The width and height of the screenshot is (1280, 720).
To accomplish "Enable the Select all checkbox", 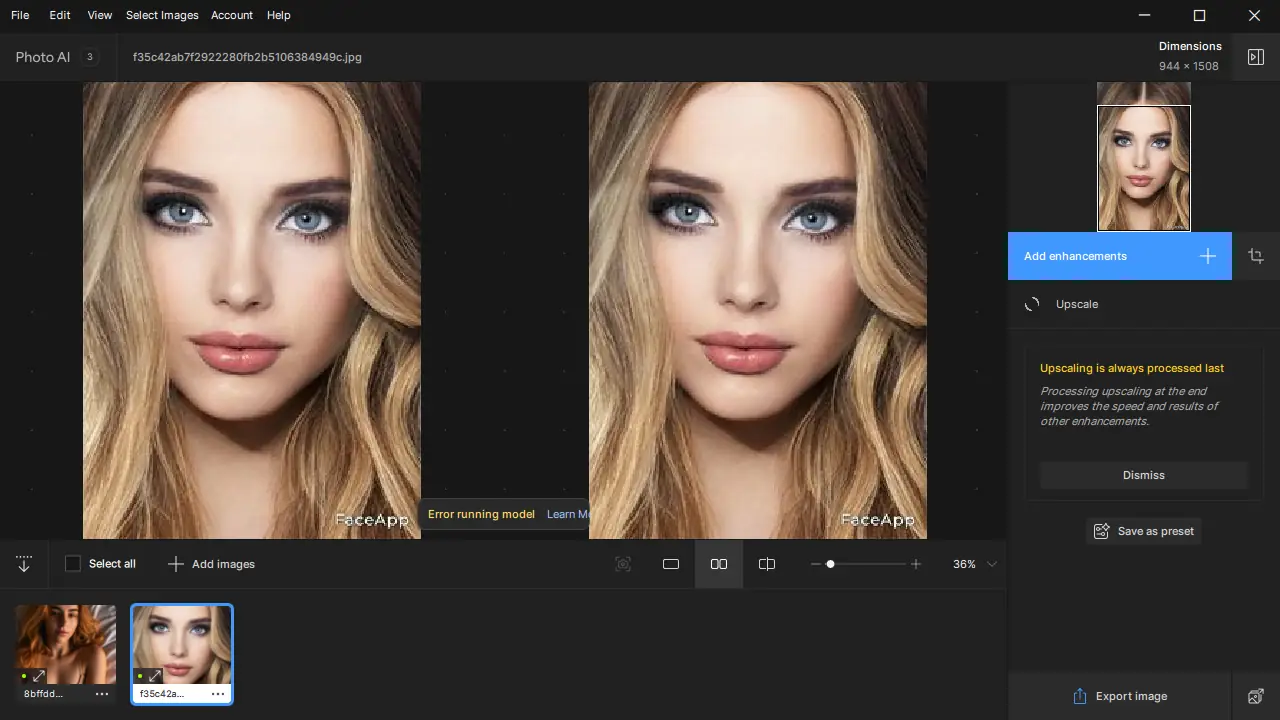I will (73, 563).
